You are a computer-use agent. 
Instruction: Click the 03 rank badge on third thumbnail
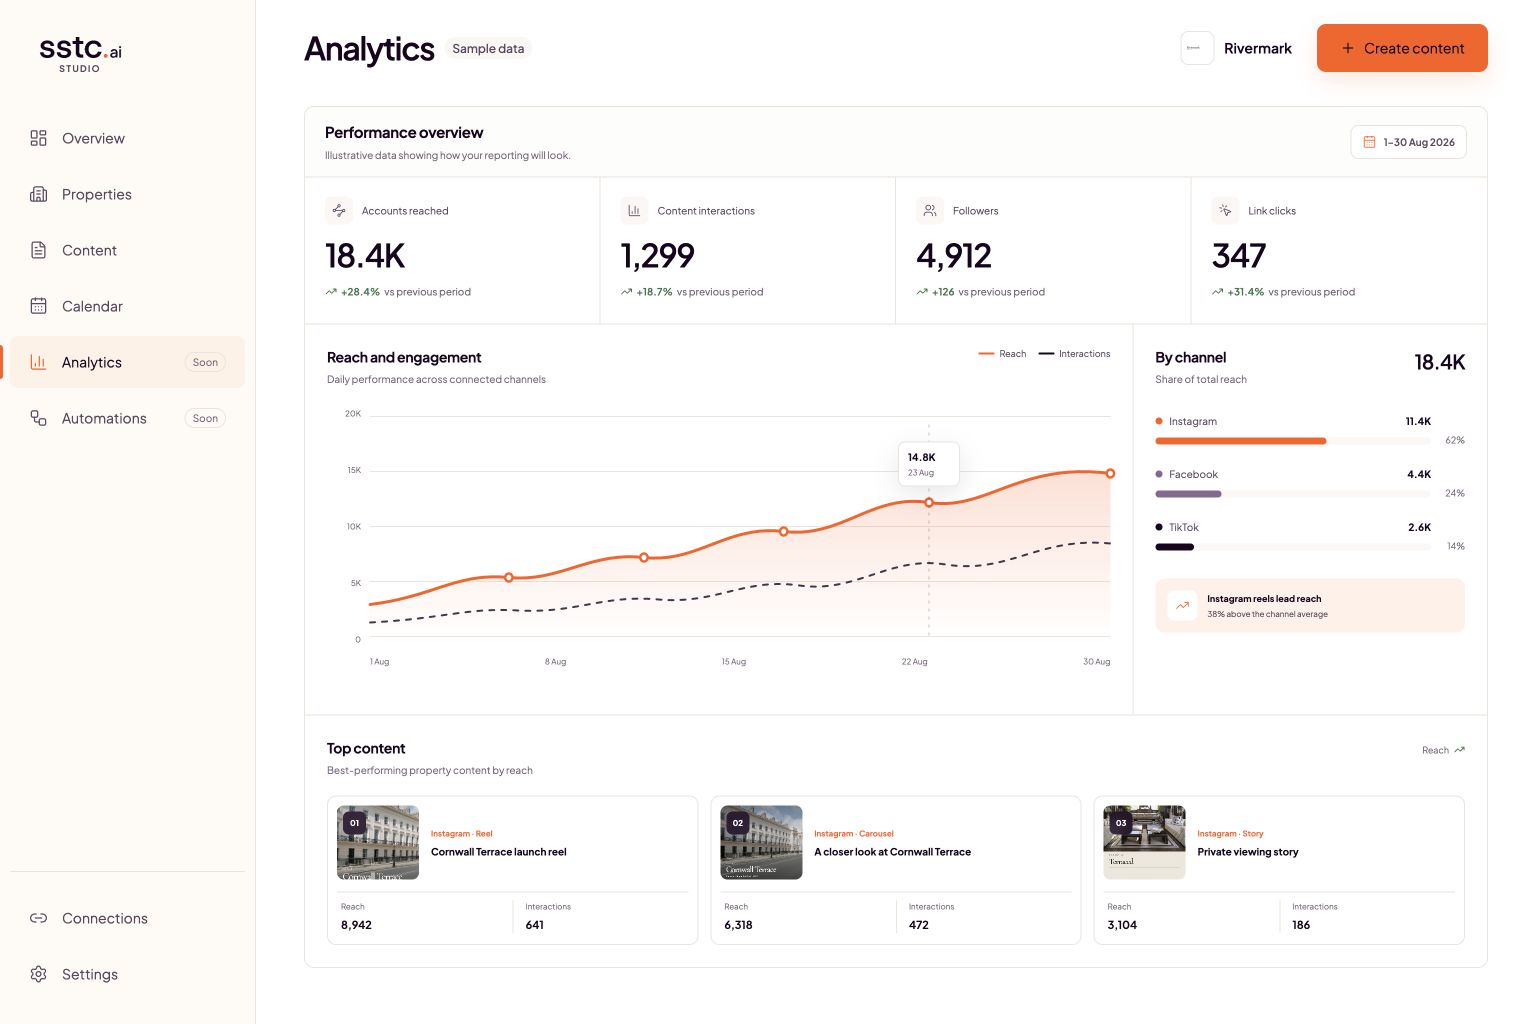pyautogui.click(x=1121, y=823)
